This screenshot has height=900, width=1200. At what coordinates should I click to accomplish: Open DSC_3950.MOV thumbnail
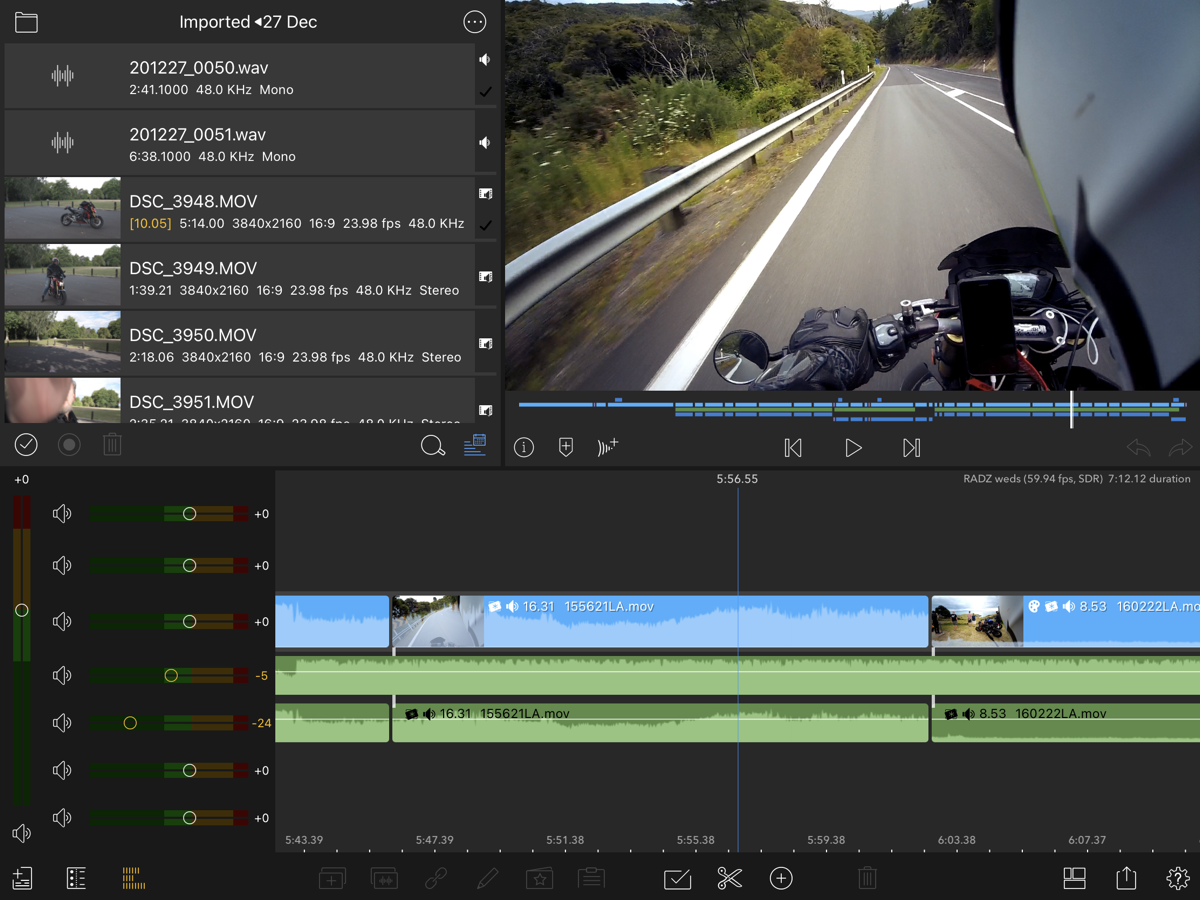[x=62, y=343]
